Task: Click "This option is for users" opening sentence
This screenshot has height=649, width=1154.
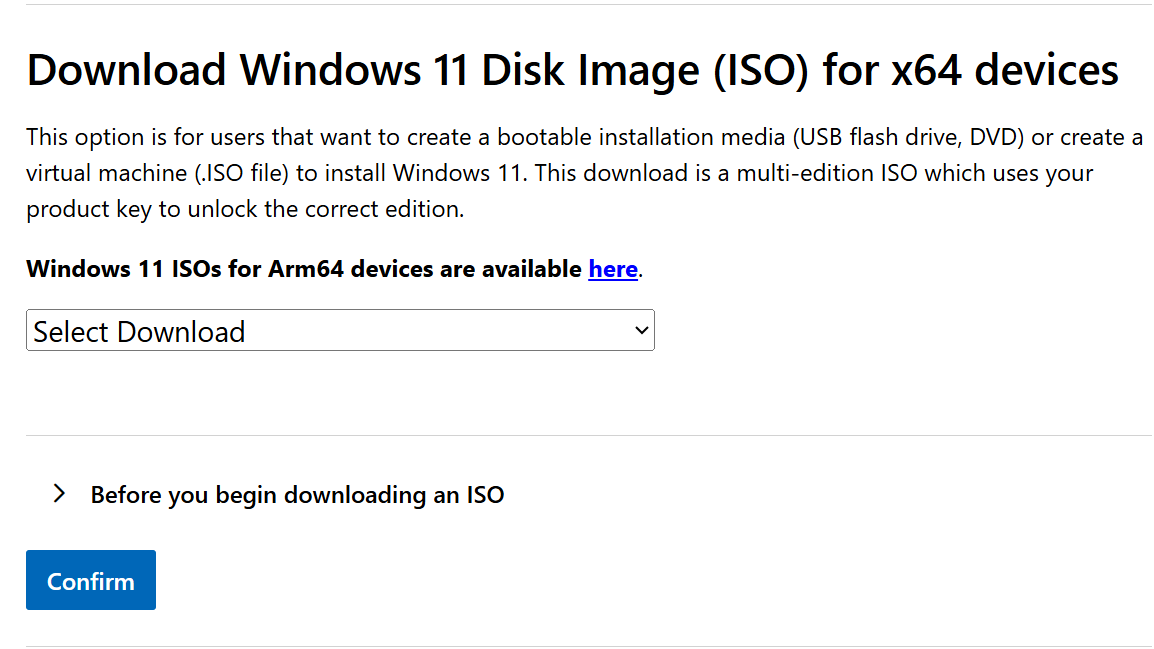Action: (148, 137)
